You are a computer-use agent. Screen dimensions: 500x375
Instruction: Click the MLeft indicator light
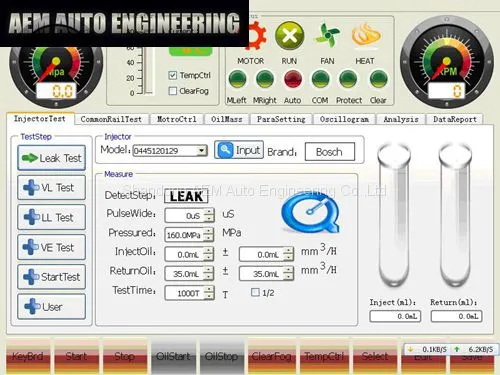(x=237, y=79)
